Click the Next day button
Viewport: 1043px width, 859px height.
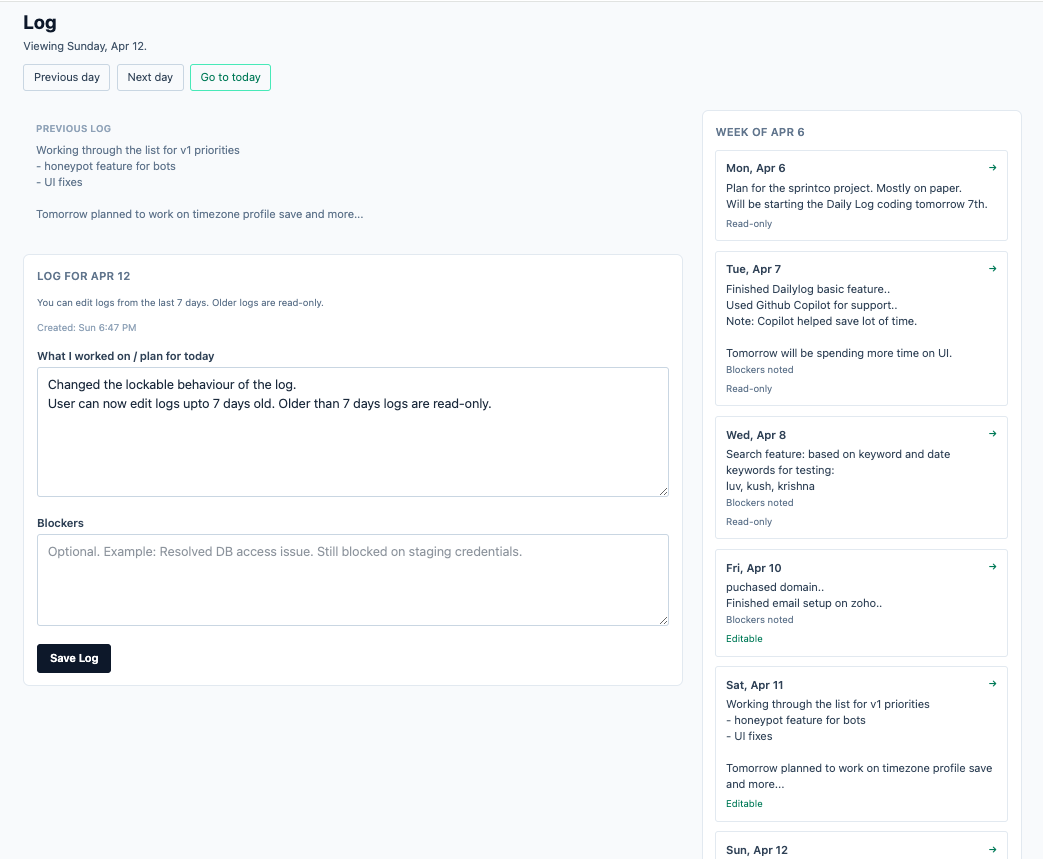(x=150, y=77)
